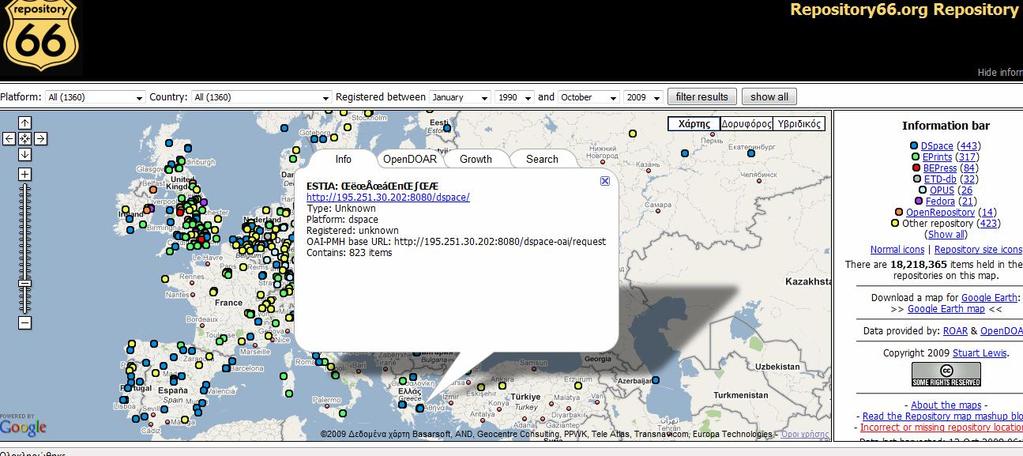Screen dimensions: 1023x456
Task: Pan the map down with arrow button
Action: pos(25,154)
